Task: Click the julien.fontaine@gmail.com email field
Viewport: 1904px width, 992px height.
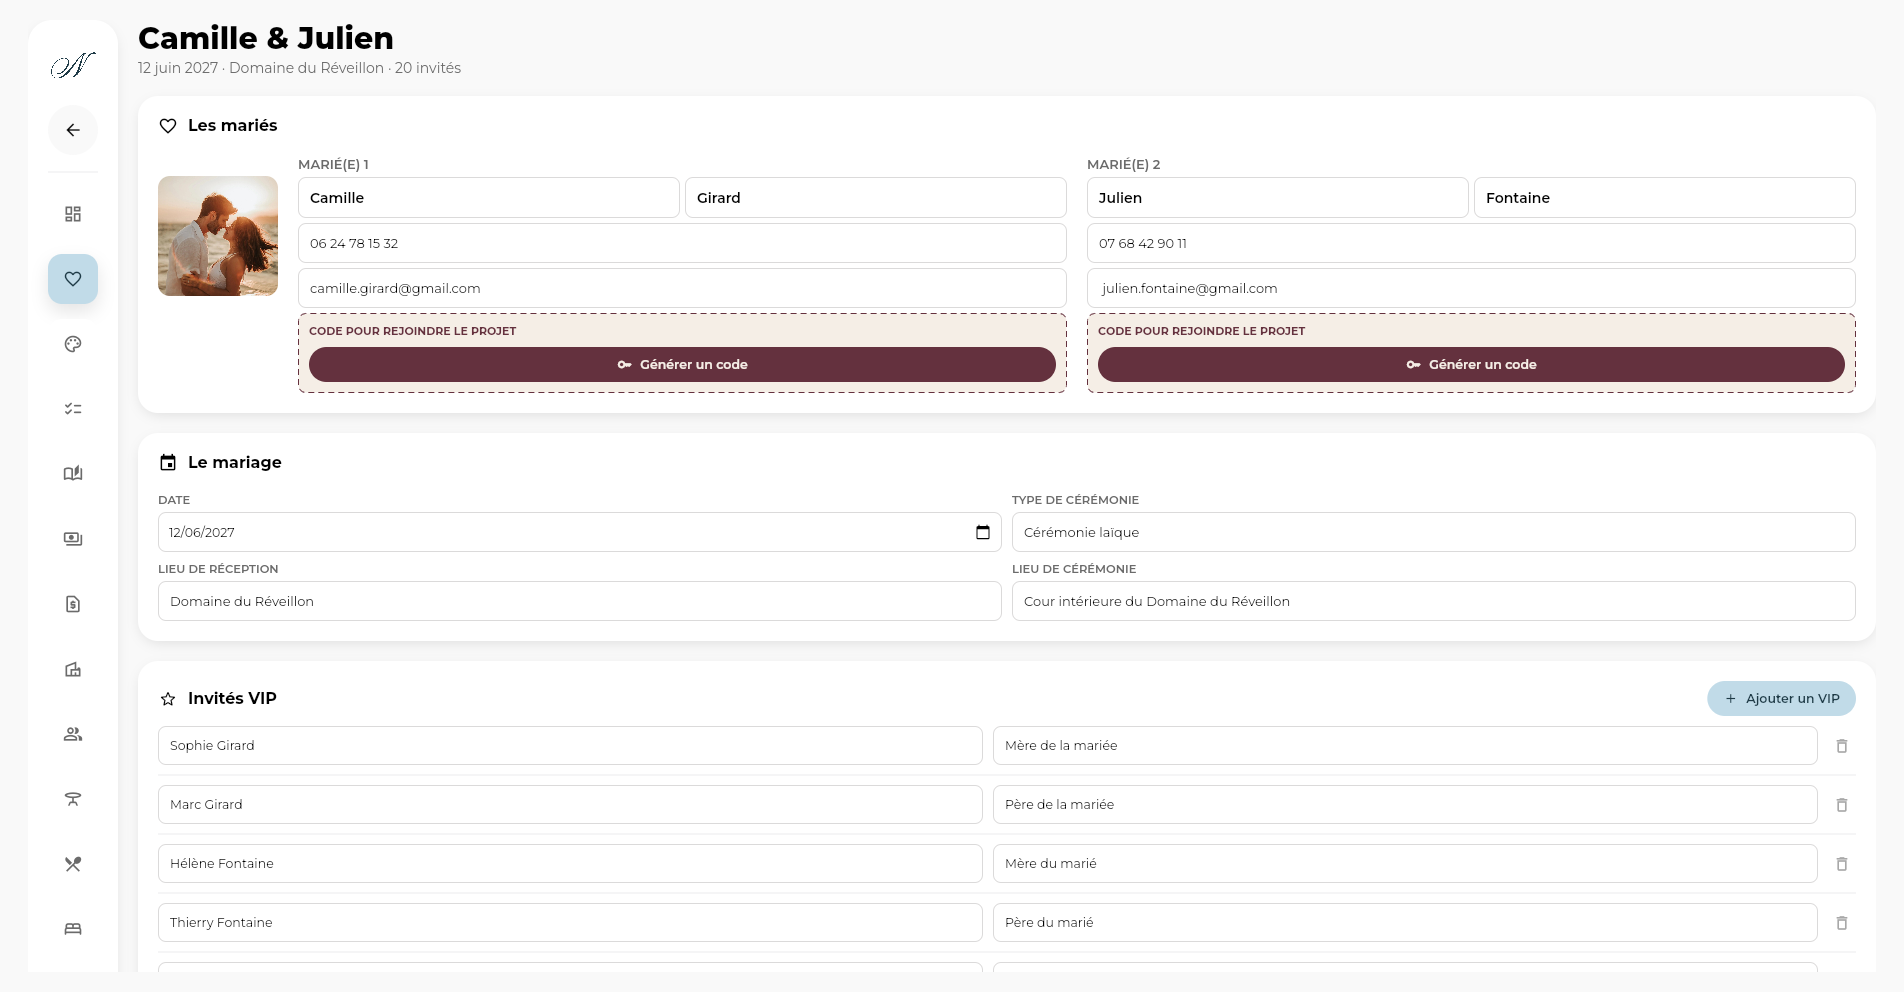Action: (x=1471, y=288)
